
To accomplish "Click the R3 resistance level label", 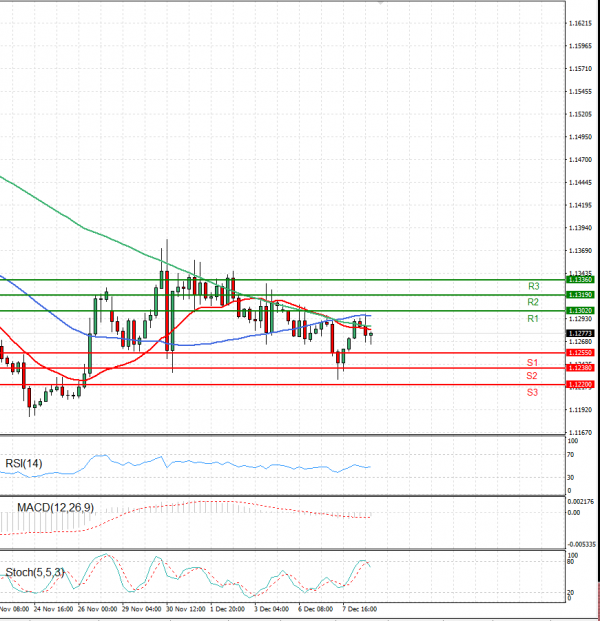I will [533, 286].
